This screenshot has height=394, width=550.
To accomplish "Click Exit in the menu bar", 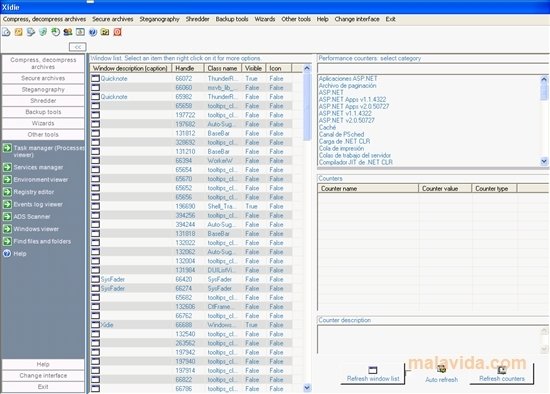I will (x=391, y=19).
